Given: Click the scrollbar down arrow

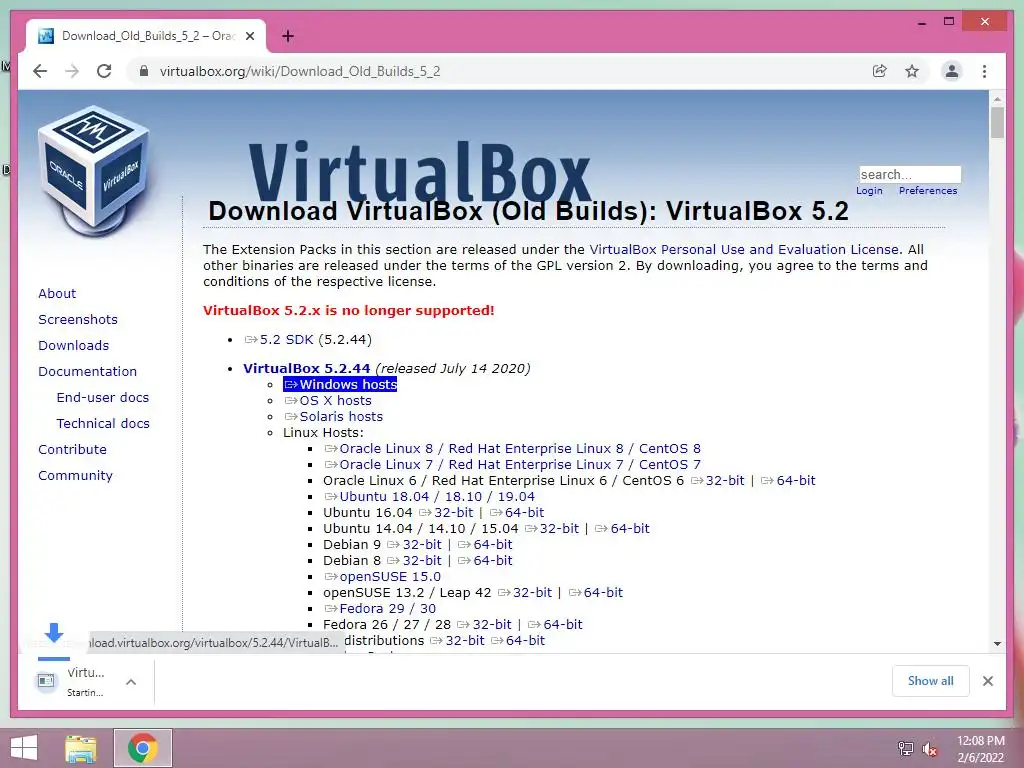Looking at the screenshot, I should pos(997,644).
